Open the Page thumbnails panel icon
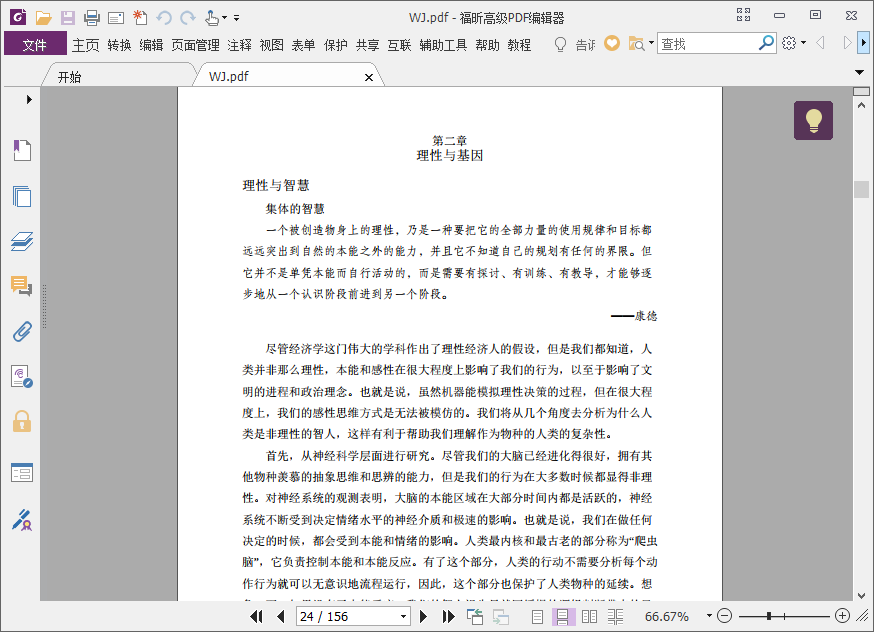 (22, 196)
